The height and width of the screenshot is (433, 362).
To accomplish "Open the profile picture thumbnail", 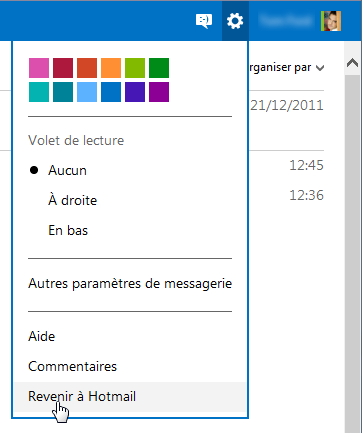I will tap(331, 21).
